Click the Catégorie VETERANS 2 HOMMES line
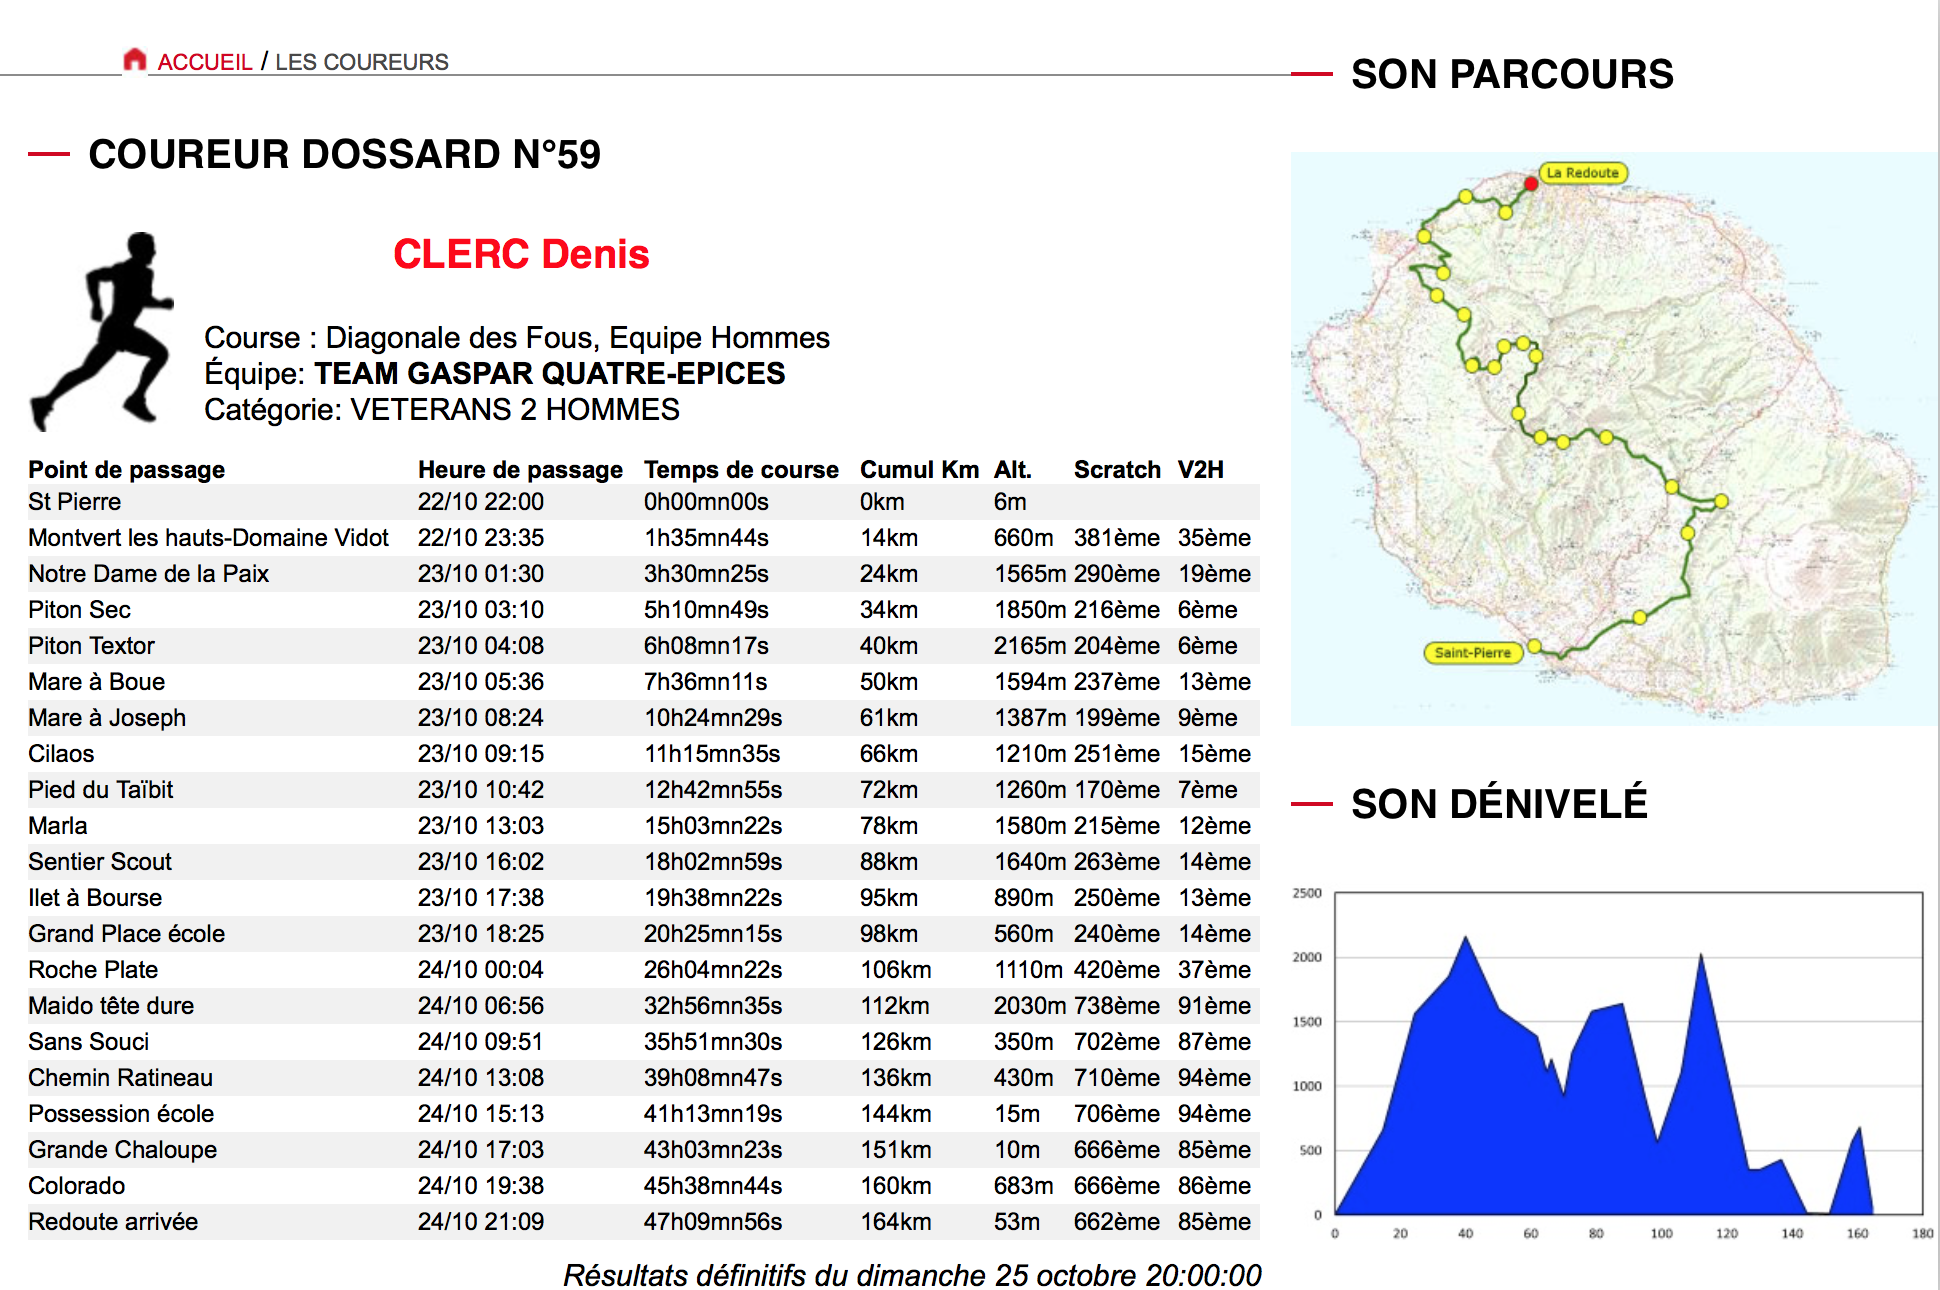This screenshot has width=1940, height=1290. 442,409
